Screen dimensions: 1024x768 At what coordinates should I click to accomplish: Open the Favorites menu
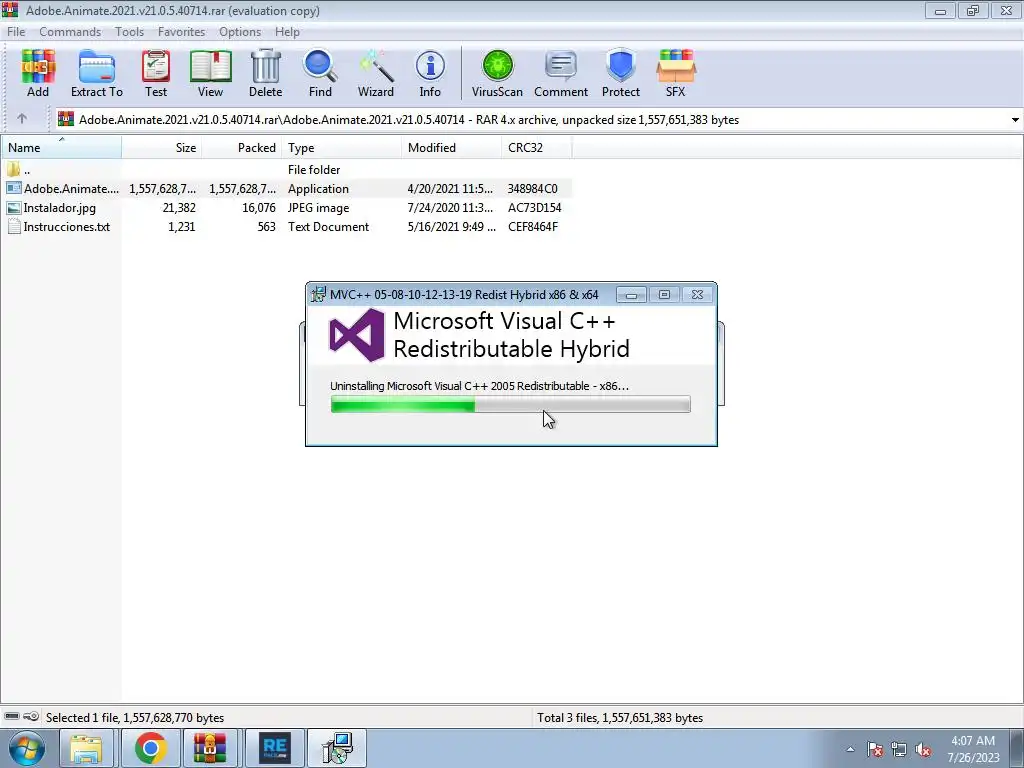[182, 31]
